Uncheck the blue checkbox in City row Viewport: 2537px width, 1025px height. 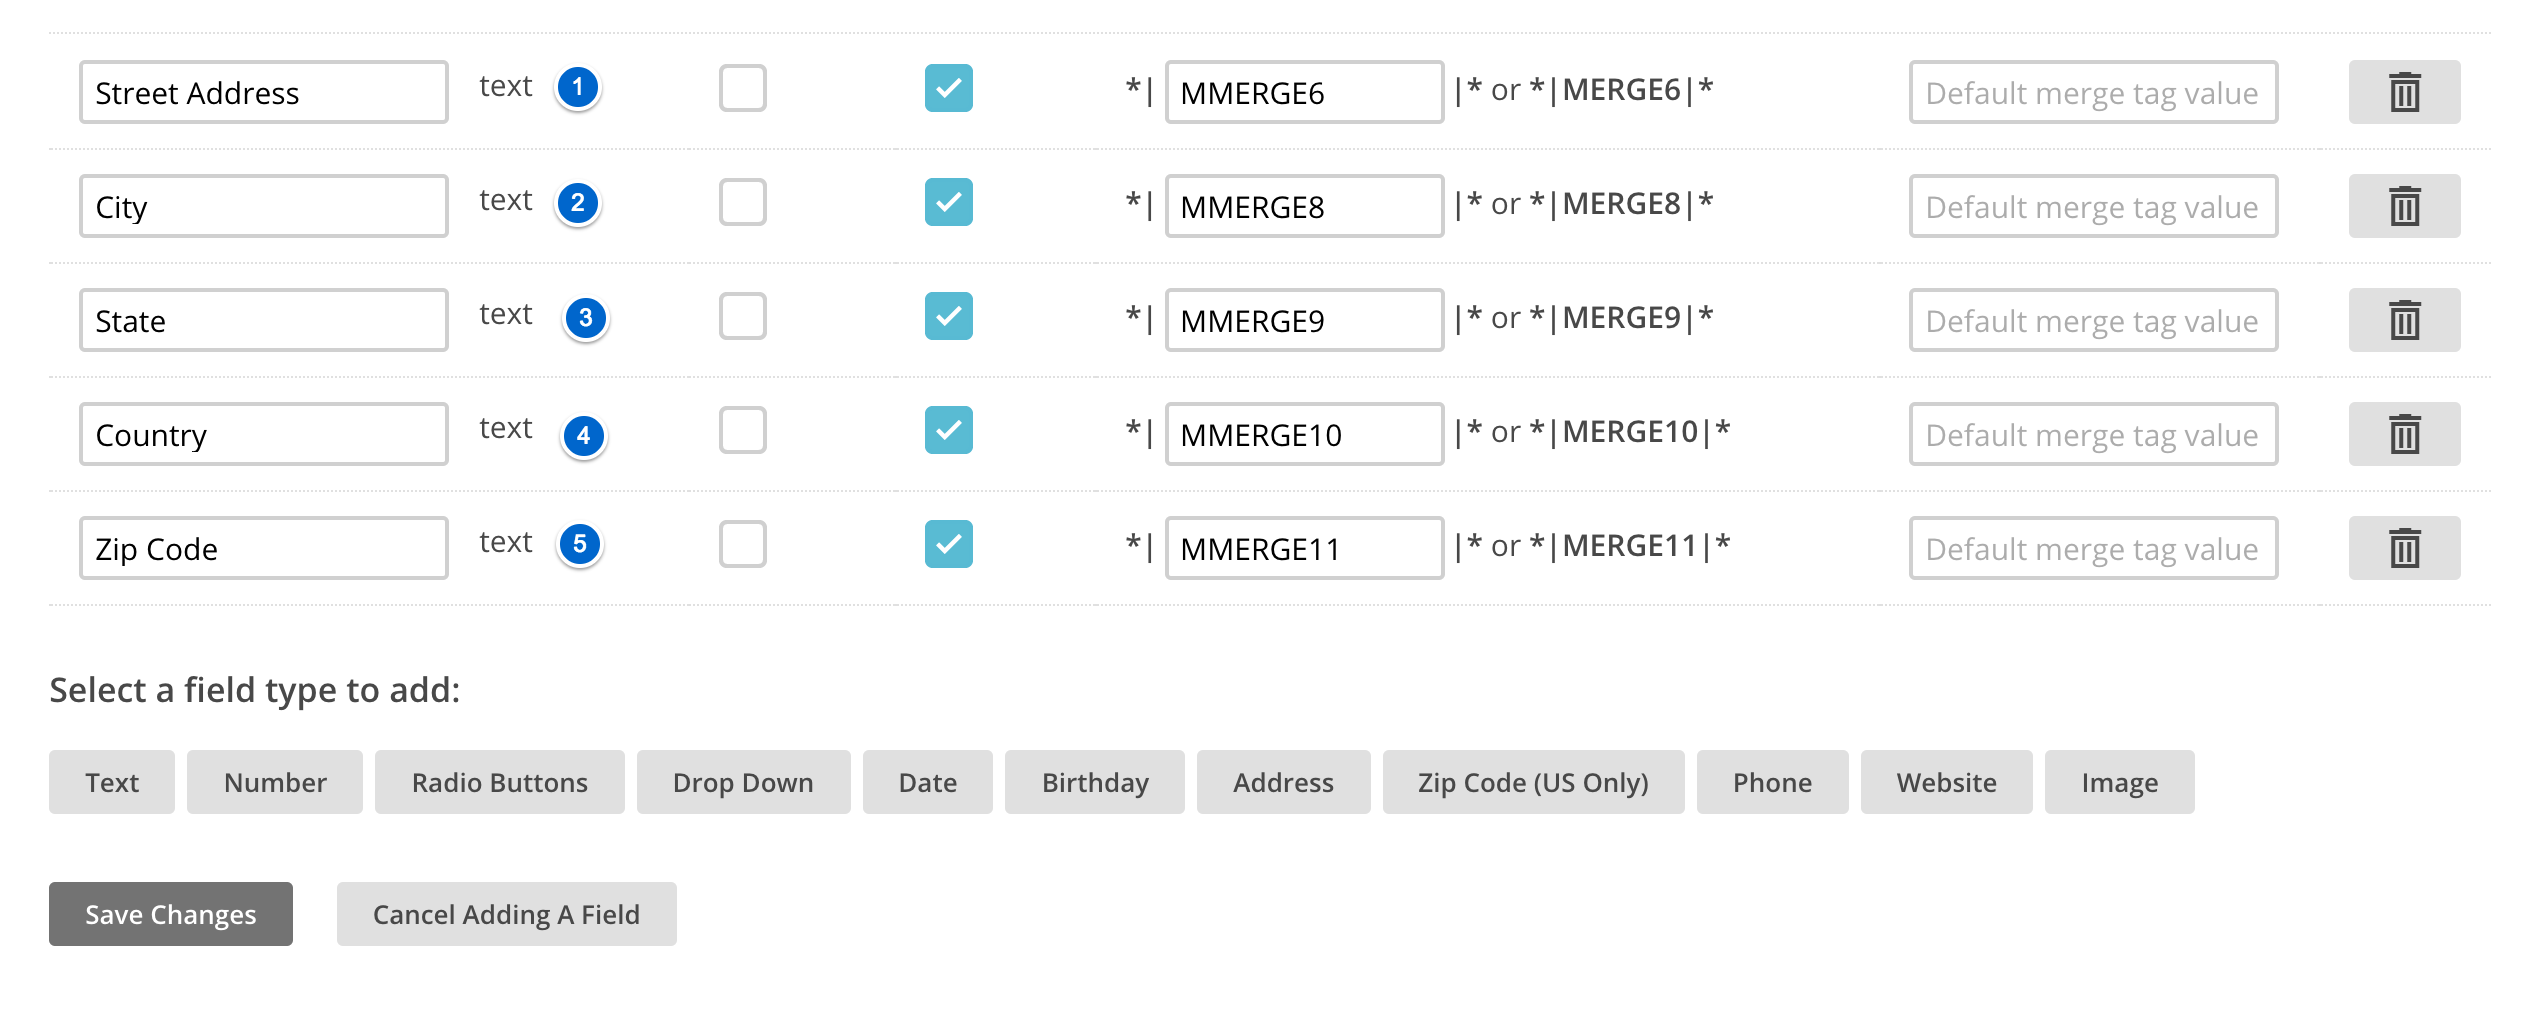tap(949, 202)
